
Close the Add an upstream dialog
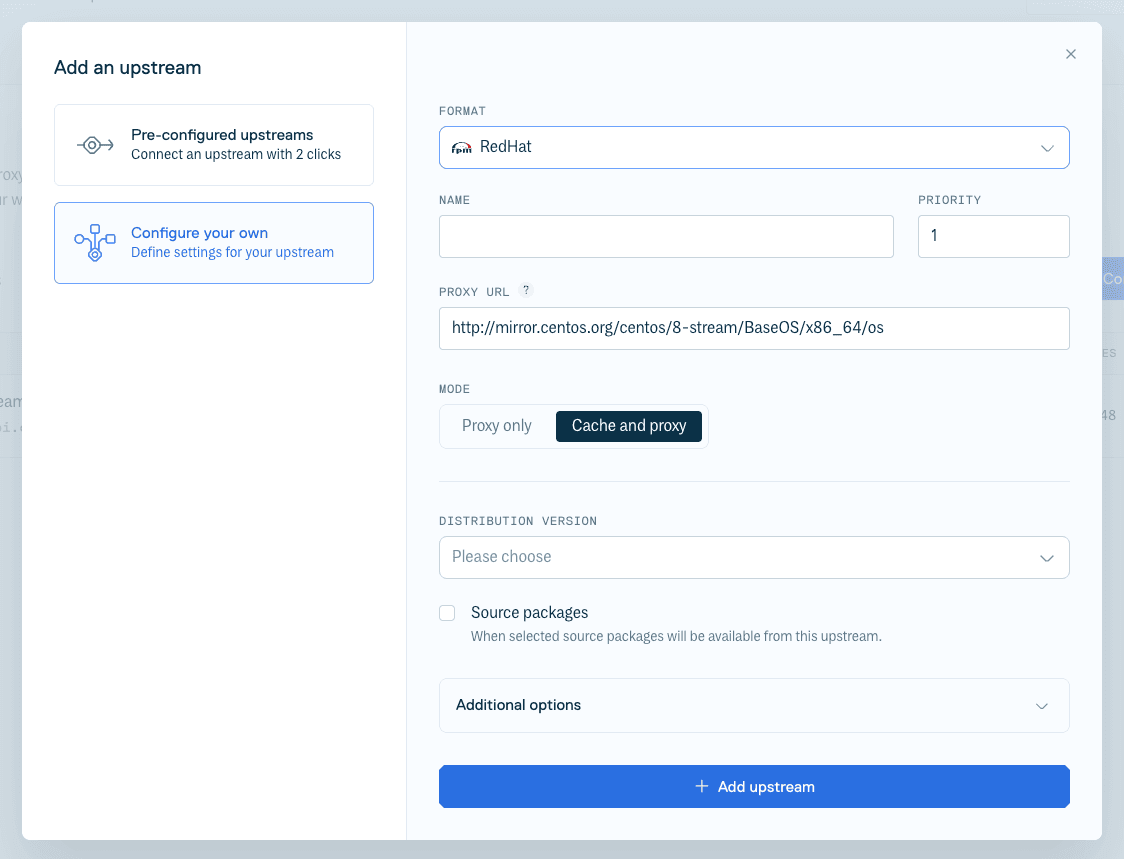tap(1070, 54)
